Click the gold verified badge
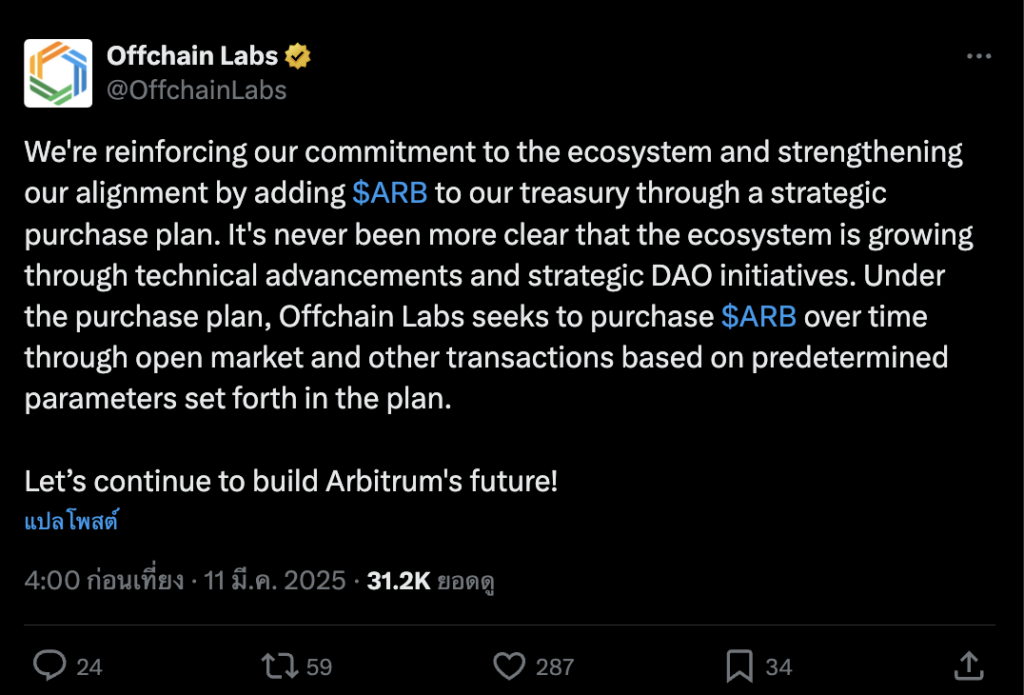 click(x=298, y=57)
